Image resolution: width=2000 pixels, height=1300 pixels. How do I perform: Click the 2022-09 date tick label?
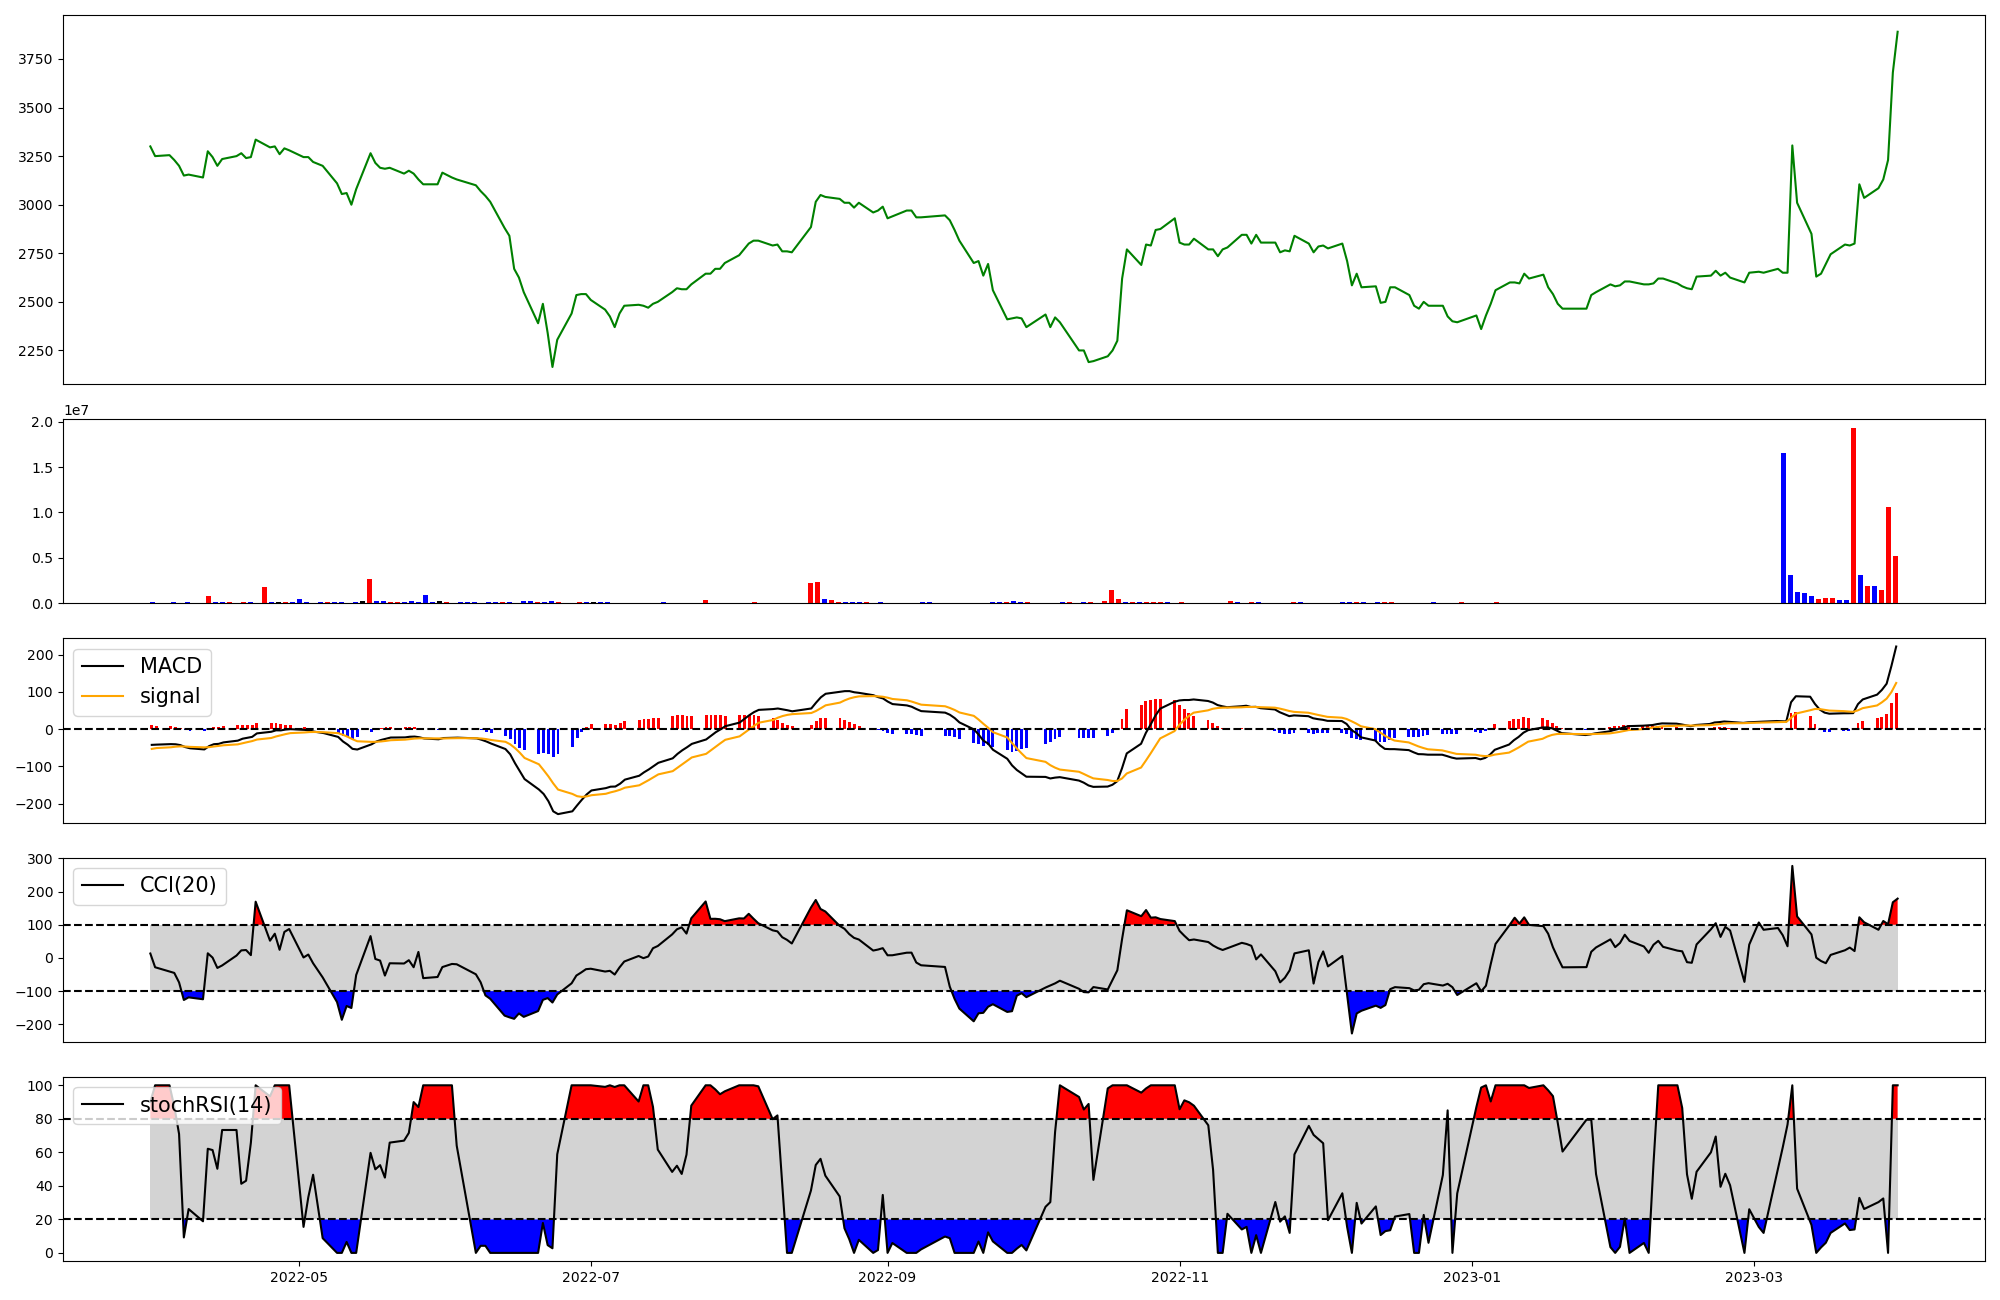[888, 1277]
